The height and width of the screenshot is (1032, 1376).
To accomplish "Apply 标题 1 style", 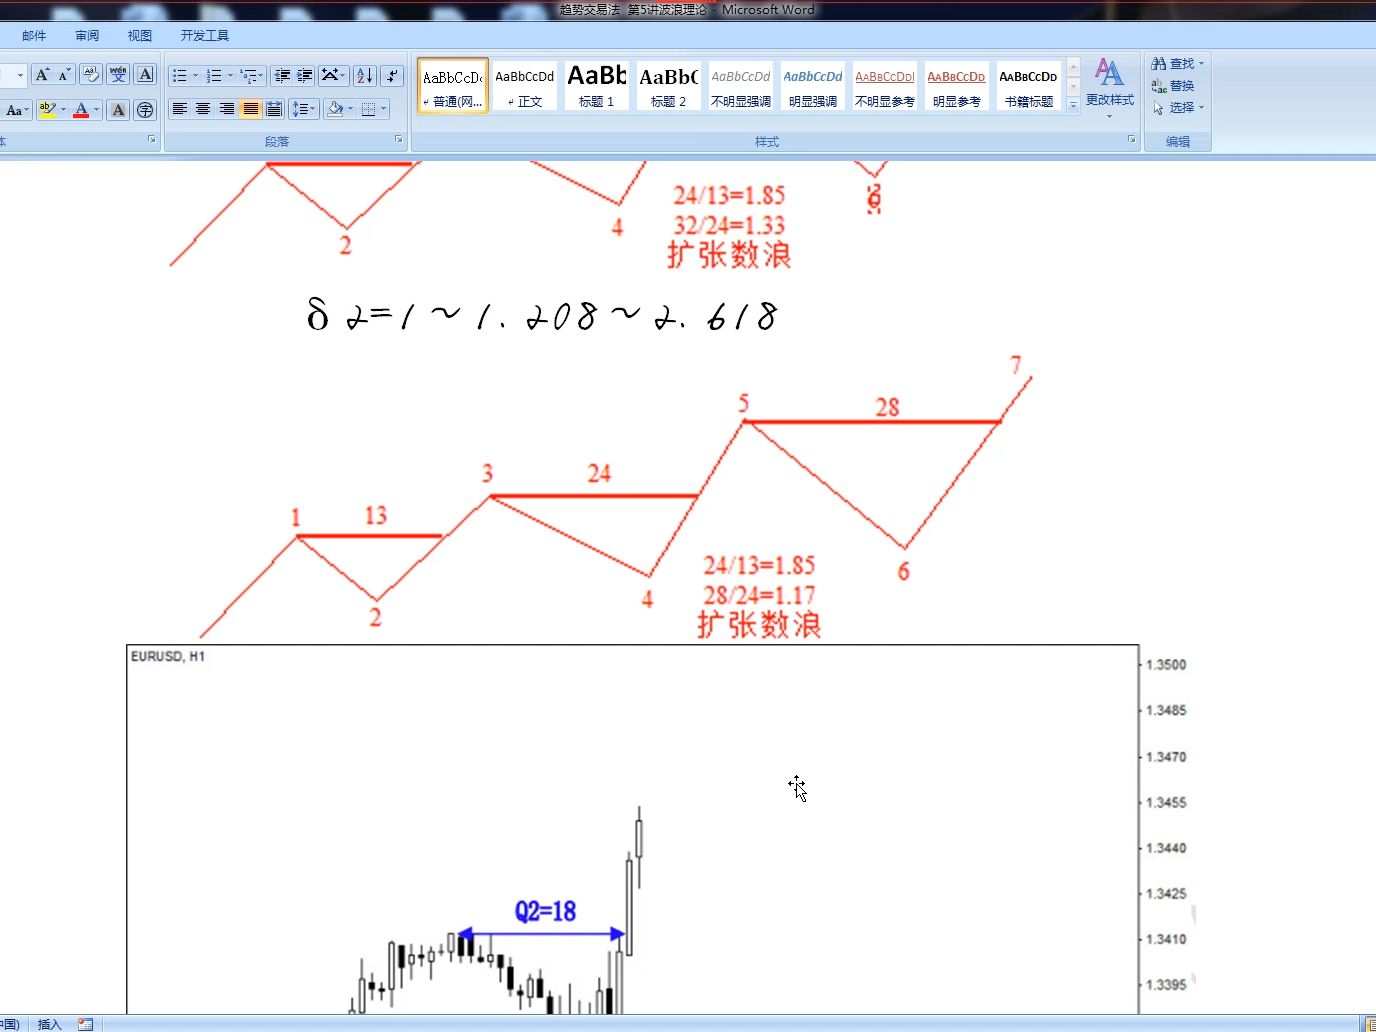I will [597, 86].
